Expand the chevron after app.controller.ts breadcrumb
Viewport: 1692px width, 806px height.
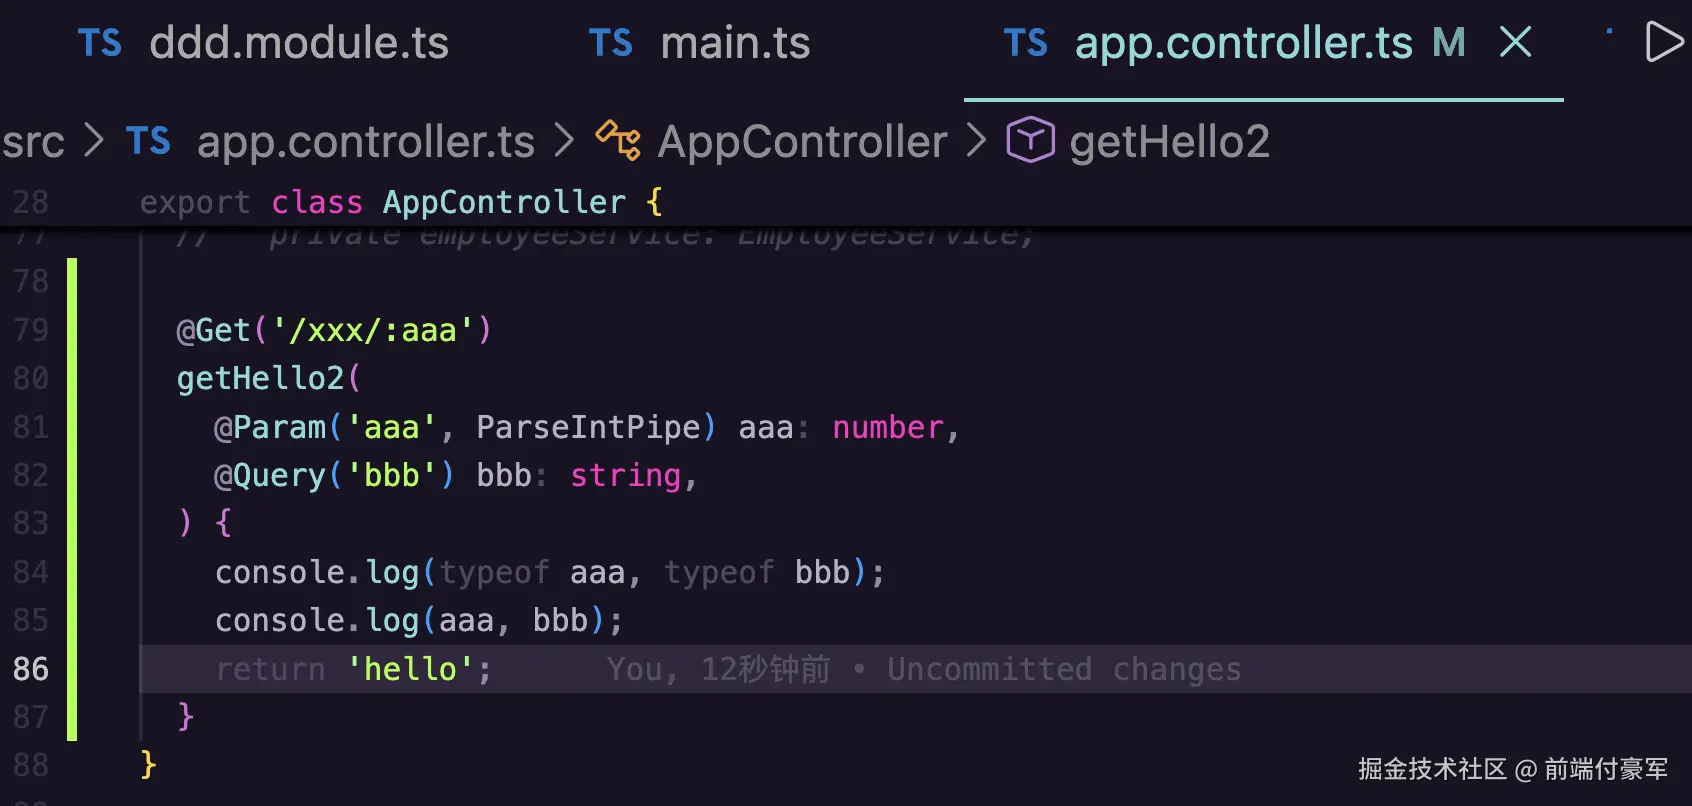click(564, 141)
